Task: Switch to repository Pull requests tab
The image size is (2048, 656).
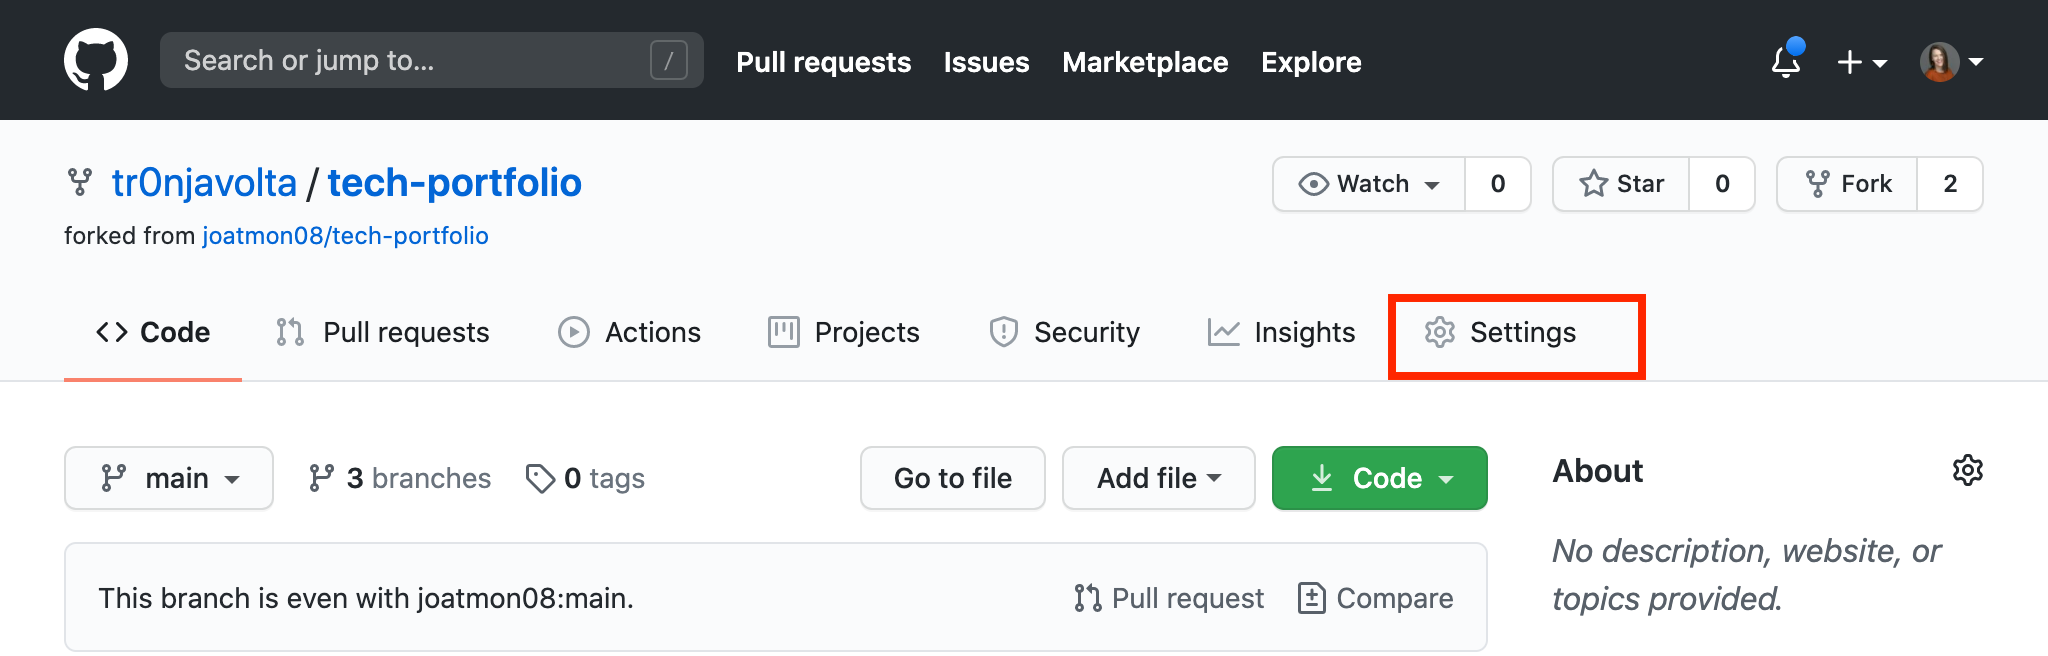Action: coord(382,332)
